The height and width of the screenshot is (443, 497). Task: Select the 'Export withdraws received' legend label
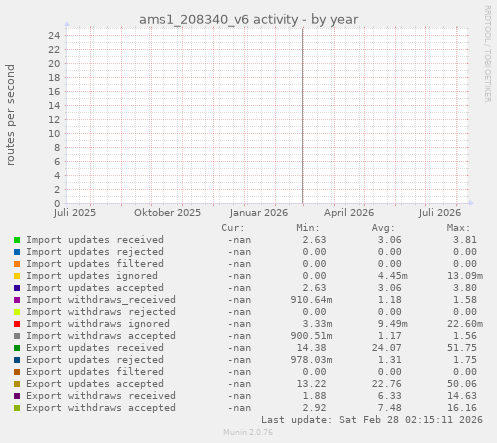(101, 396)
